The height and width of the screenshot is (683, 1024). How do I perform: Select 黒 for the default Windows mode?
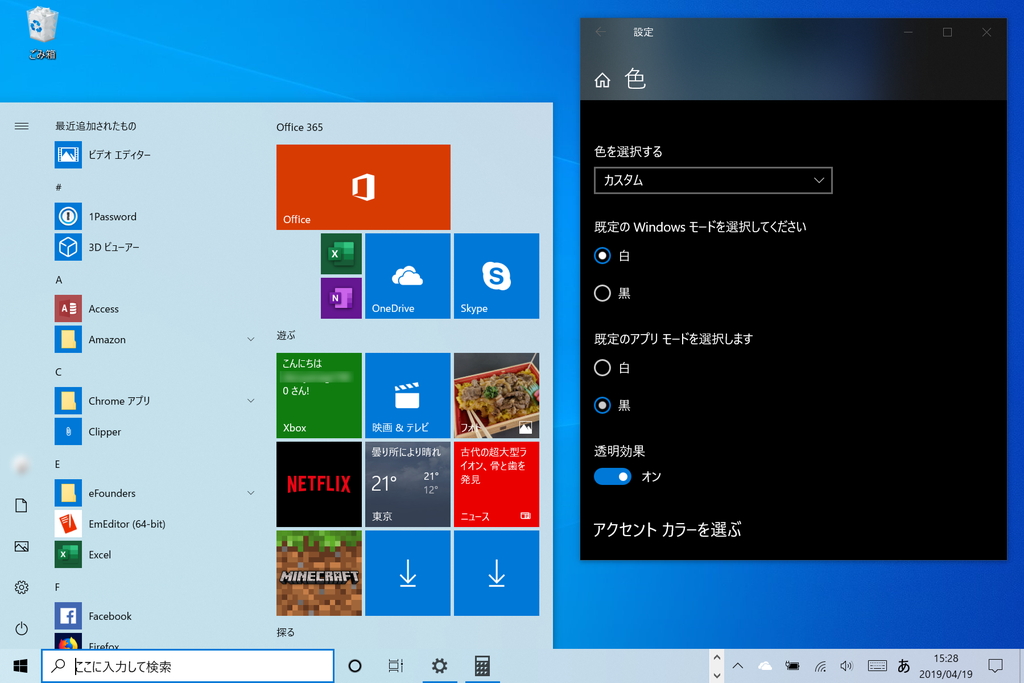(x=602, y=293)
